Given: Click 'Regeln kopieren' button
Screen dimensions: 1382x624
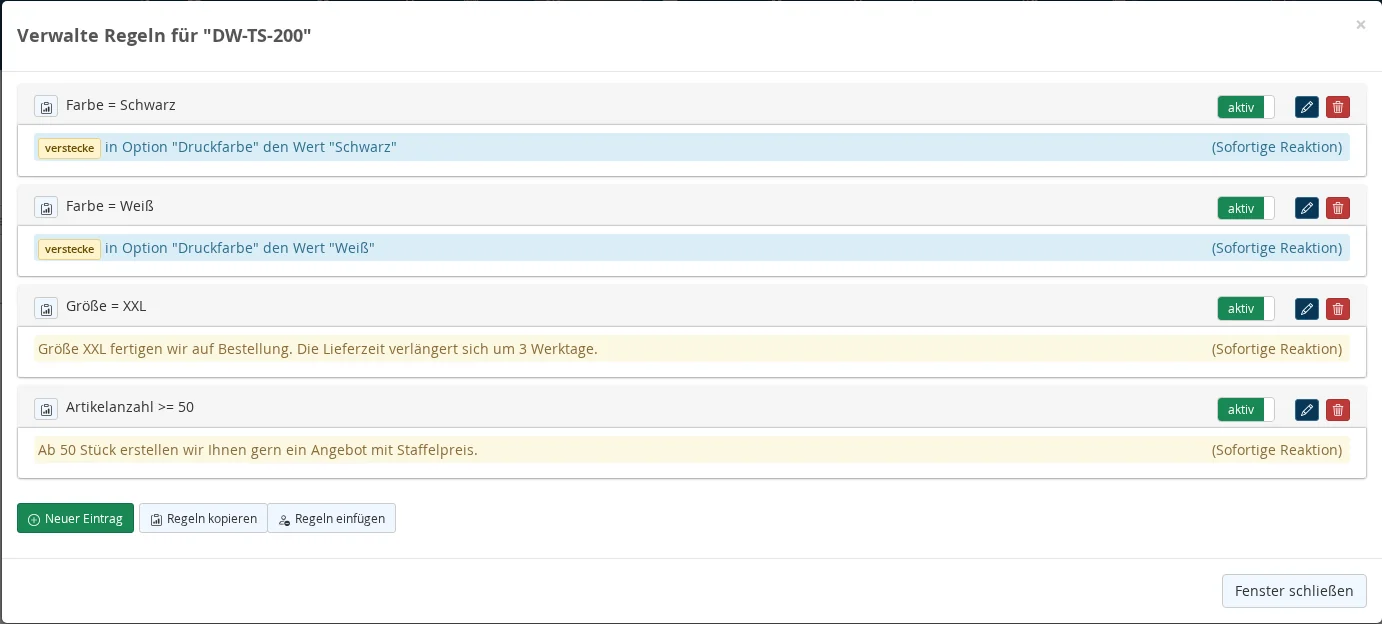Looking at the screenshot, I should (203, 518).
